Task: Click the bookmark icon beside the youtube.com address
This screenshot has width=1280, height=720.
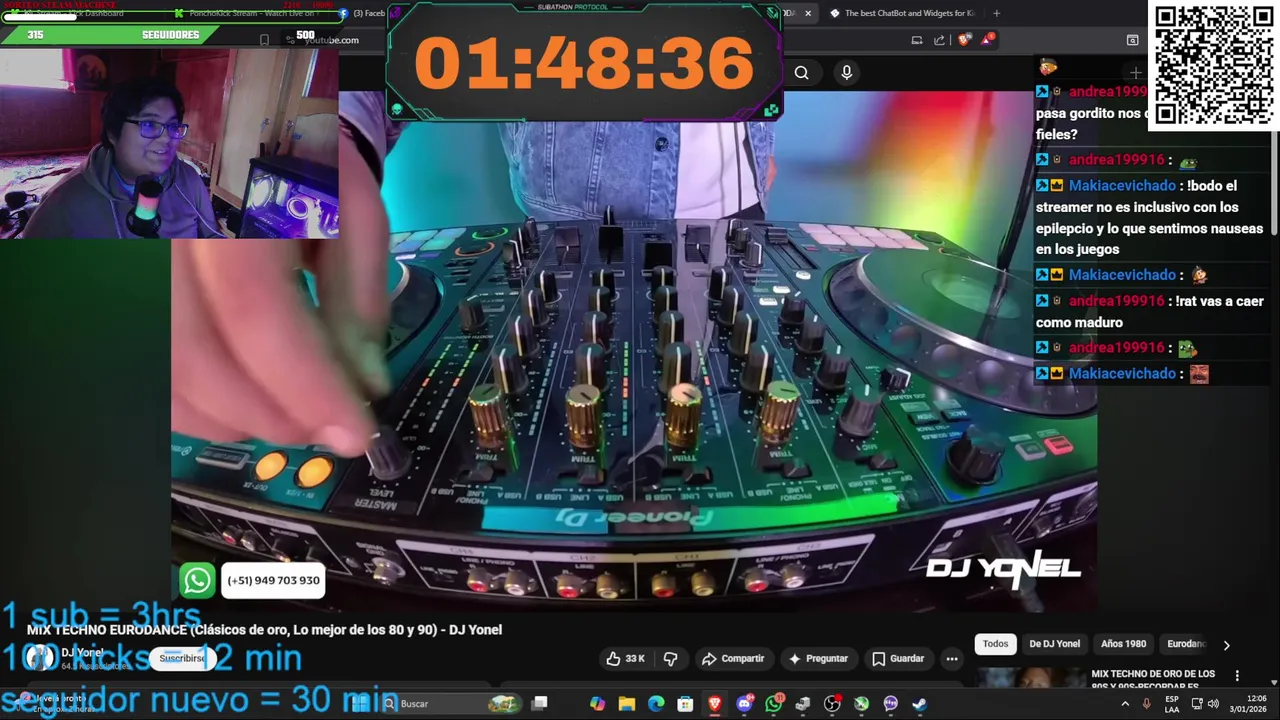Action: pyautogui.click(x=264, y=40)
